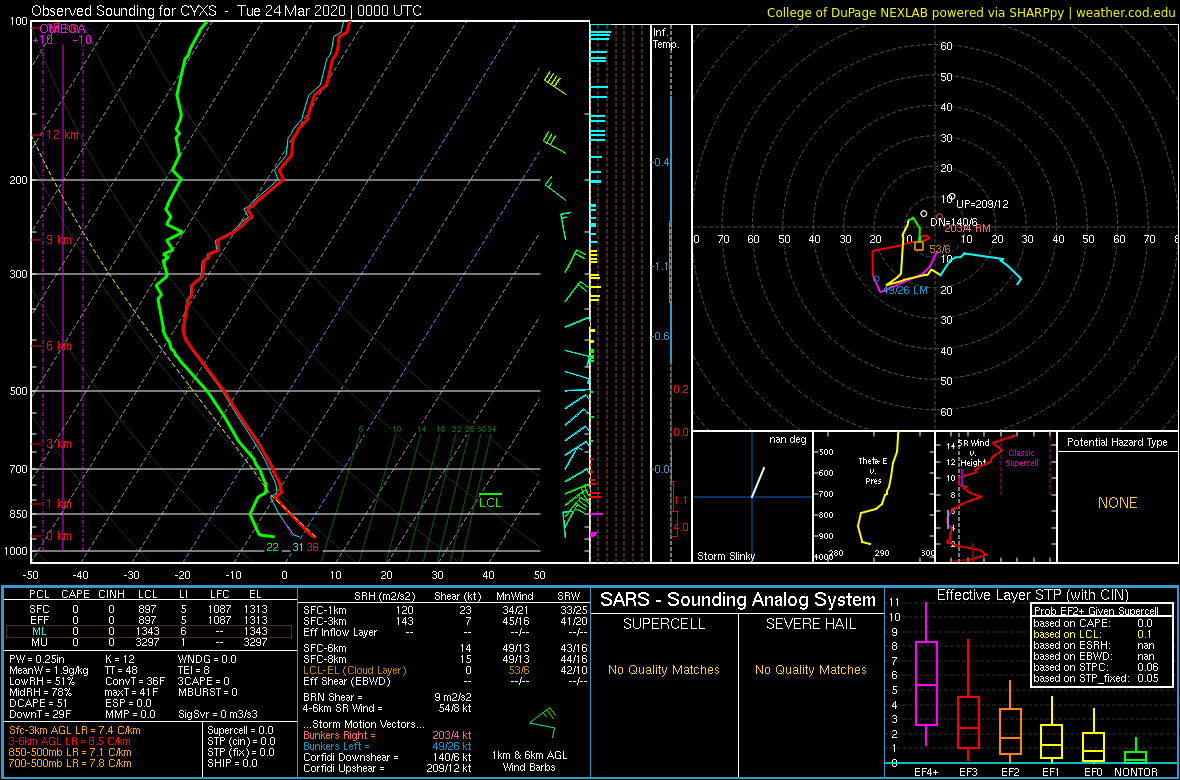Click the cyan 'Bunkers Left = 49/26 kt' line

point(387,746)
